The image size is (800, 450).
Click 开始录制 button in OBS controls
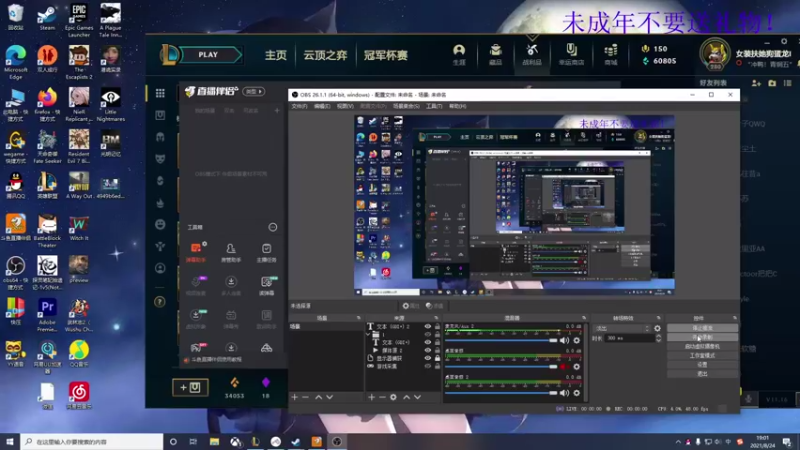point(702,337)
